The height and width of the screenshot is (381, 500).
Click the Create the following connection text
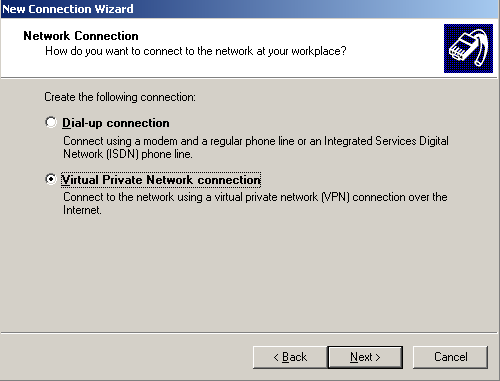pyautogui.click(x=120, y=97)
